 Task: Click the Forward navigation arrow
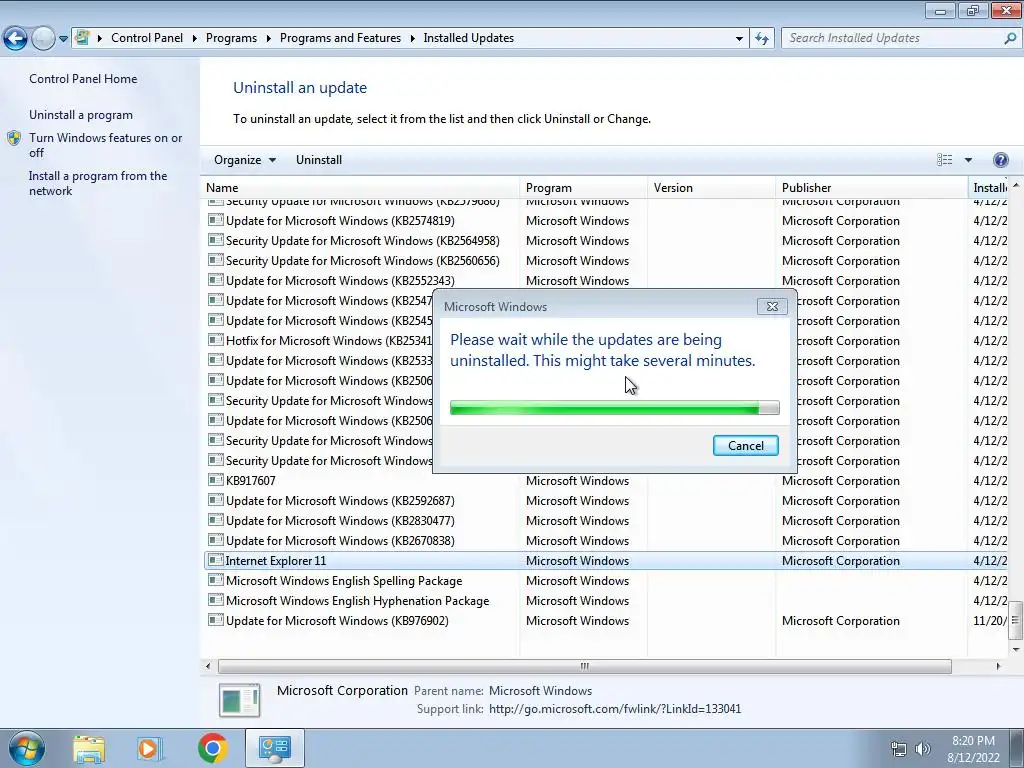click(x=43, y=39)
